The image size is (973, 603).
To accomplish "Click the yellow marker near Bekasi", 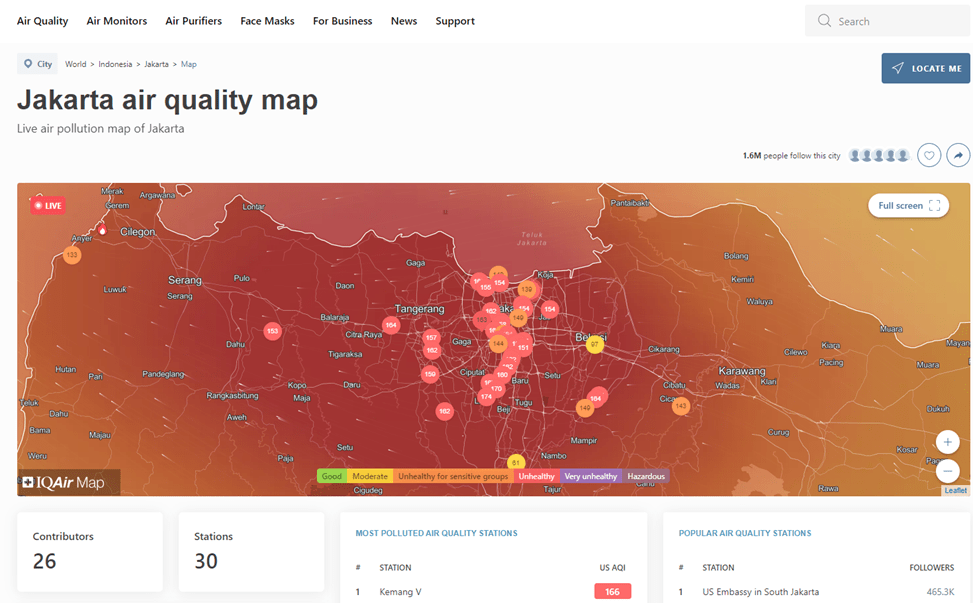I will coord(595,344).
